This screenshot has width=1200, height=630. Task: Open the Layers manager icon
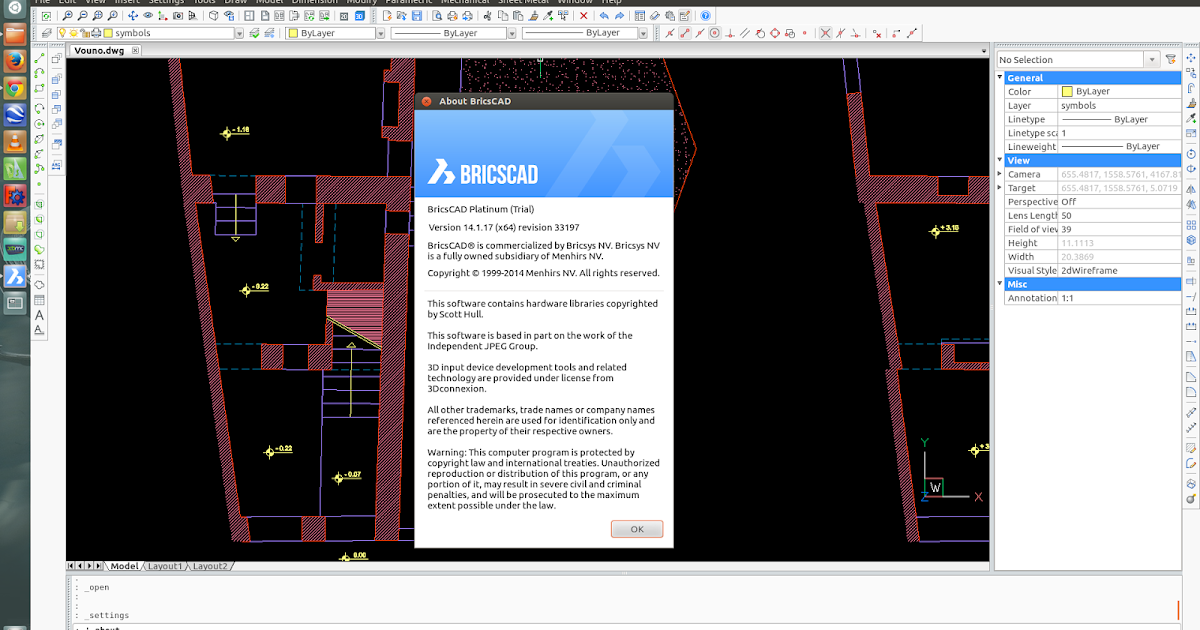(46, 33)
